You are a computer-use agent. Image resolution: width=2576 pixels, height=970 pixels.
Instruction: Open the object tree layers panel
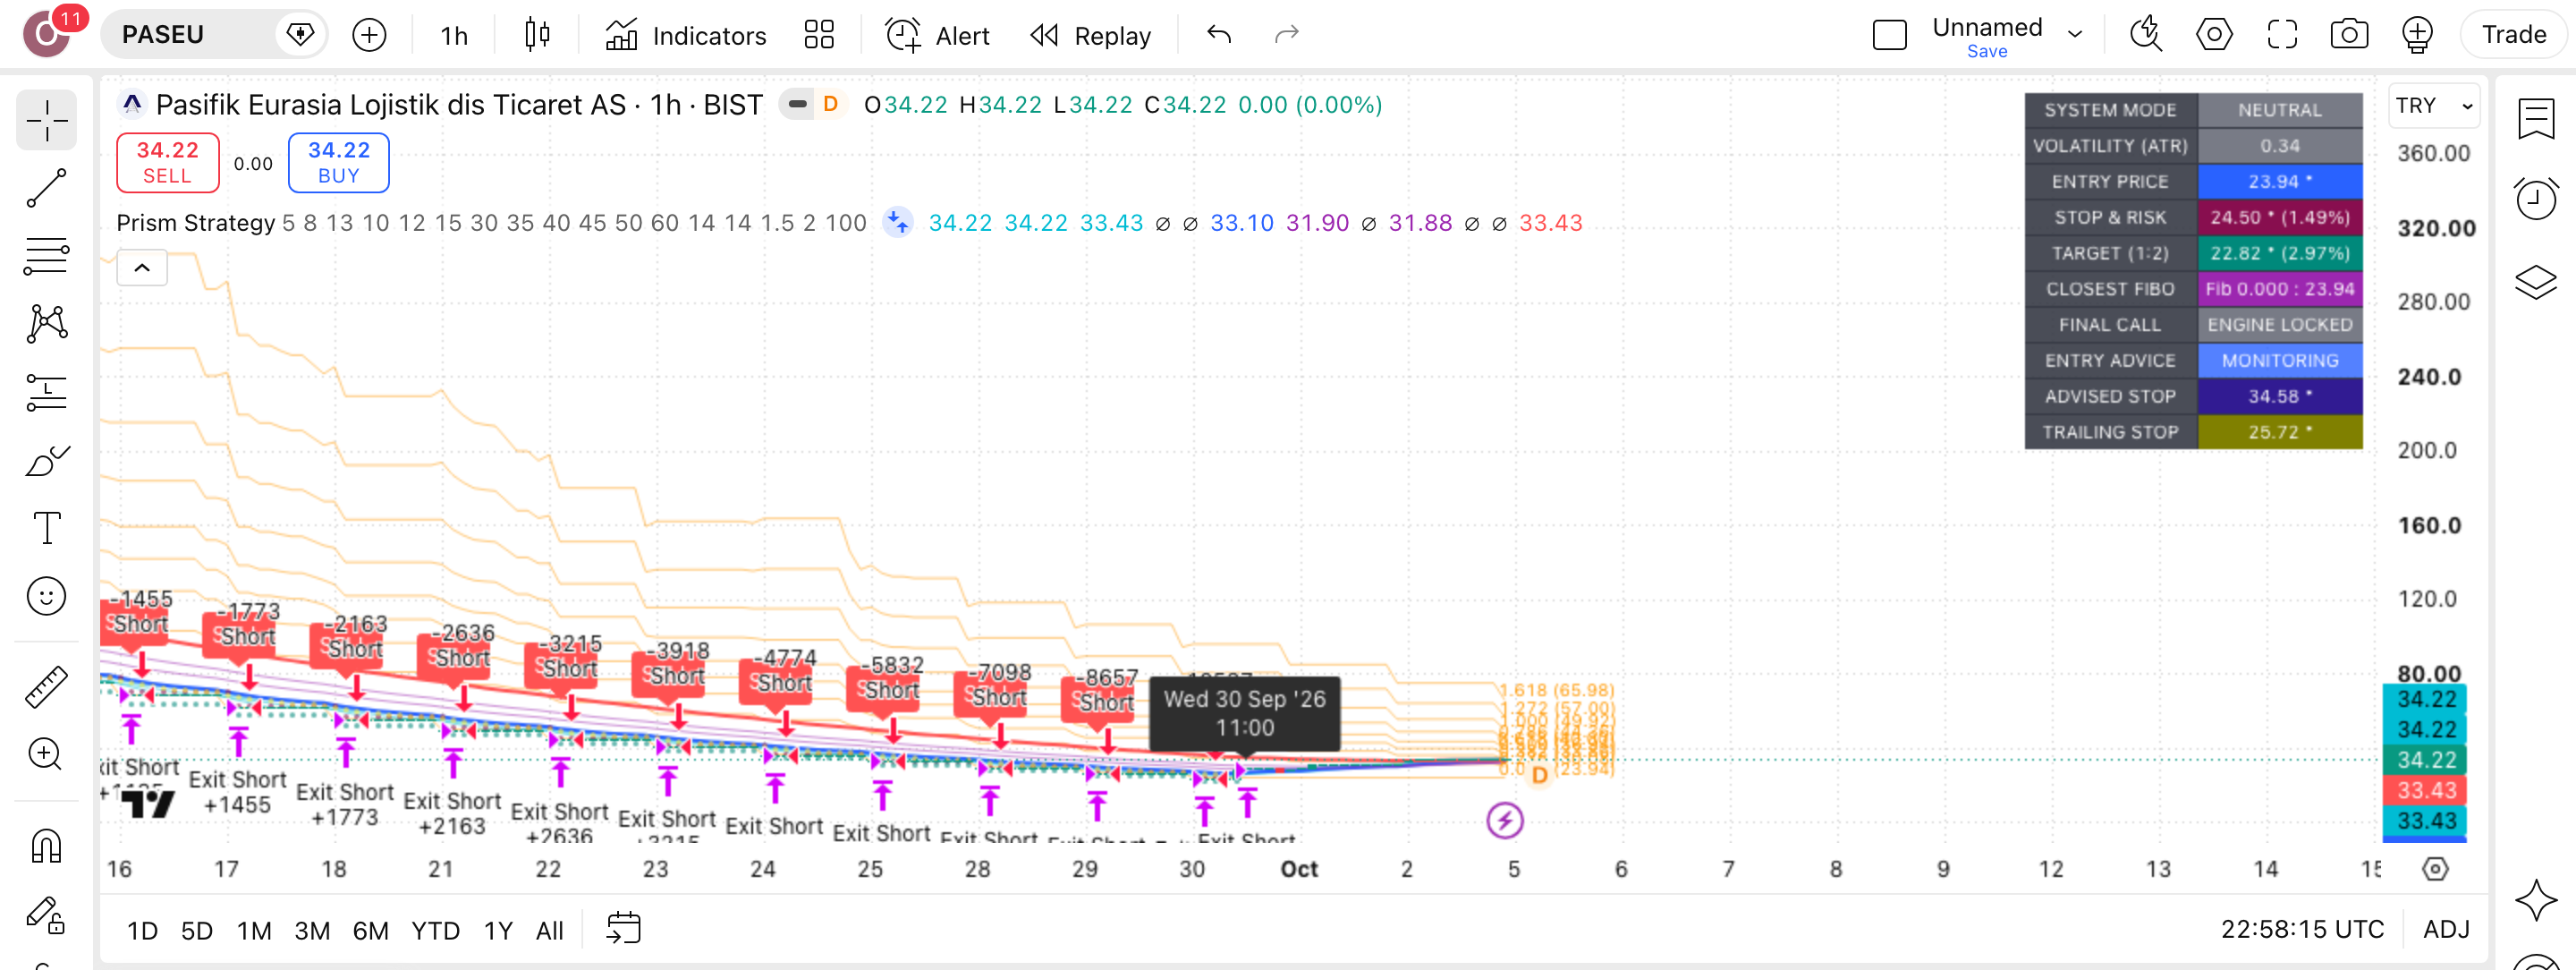2536,282
